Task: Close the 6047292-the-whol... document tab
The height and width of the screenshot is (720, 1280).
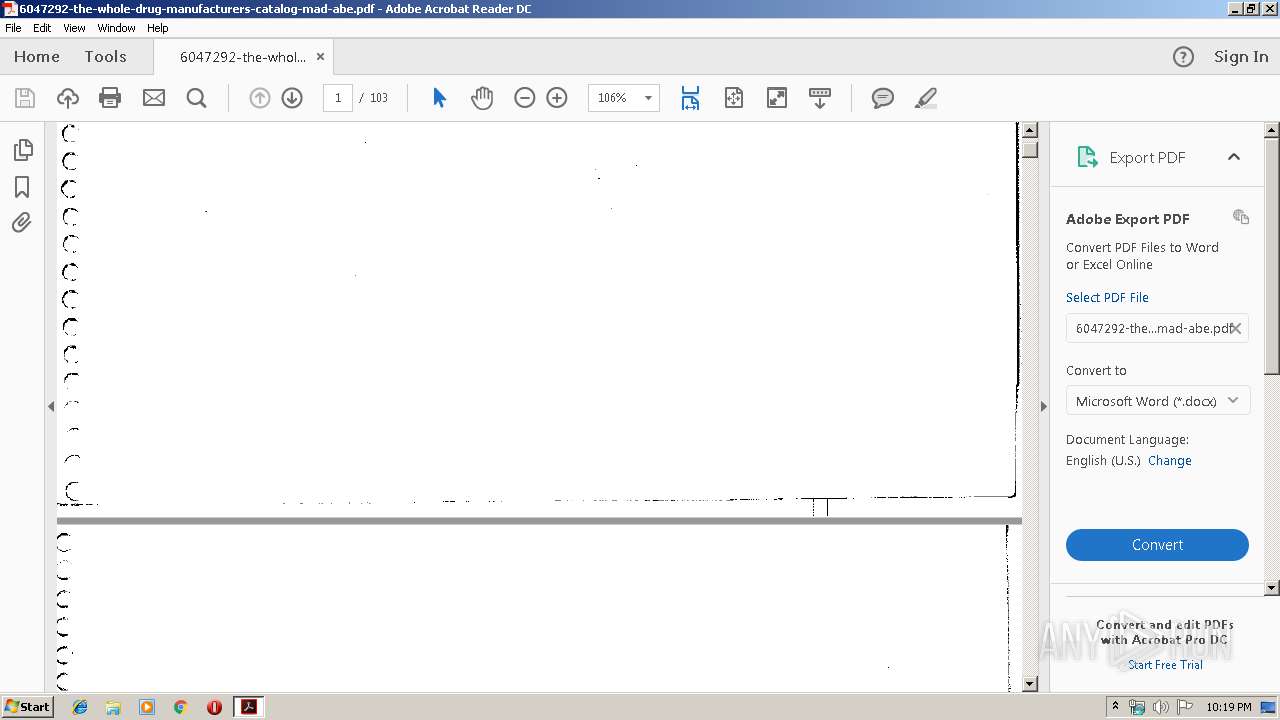Action: [320, 57]
